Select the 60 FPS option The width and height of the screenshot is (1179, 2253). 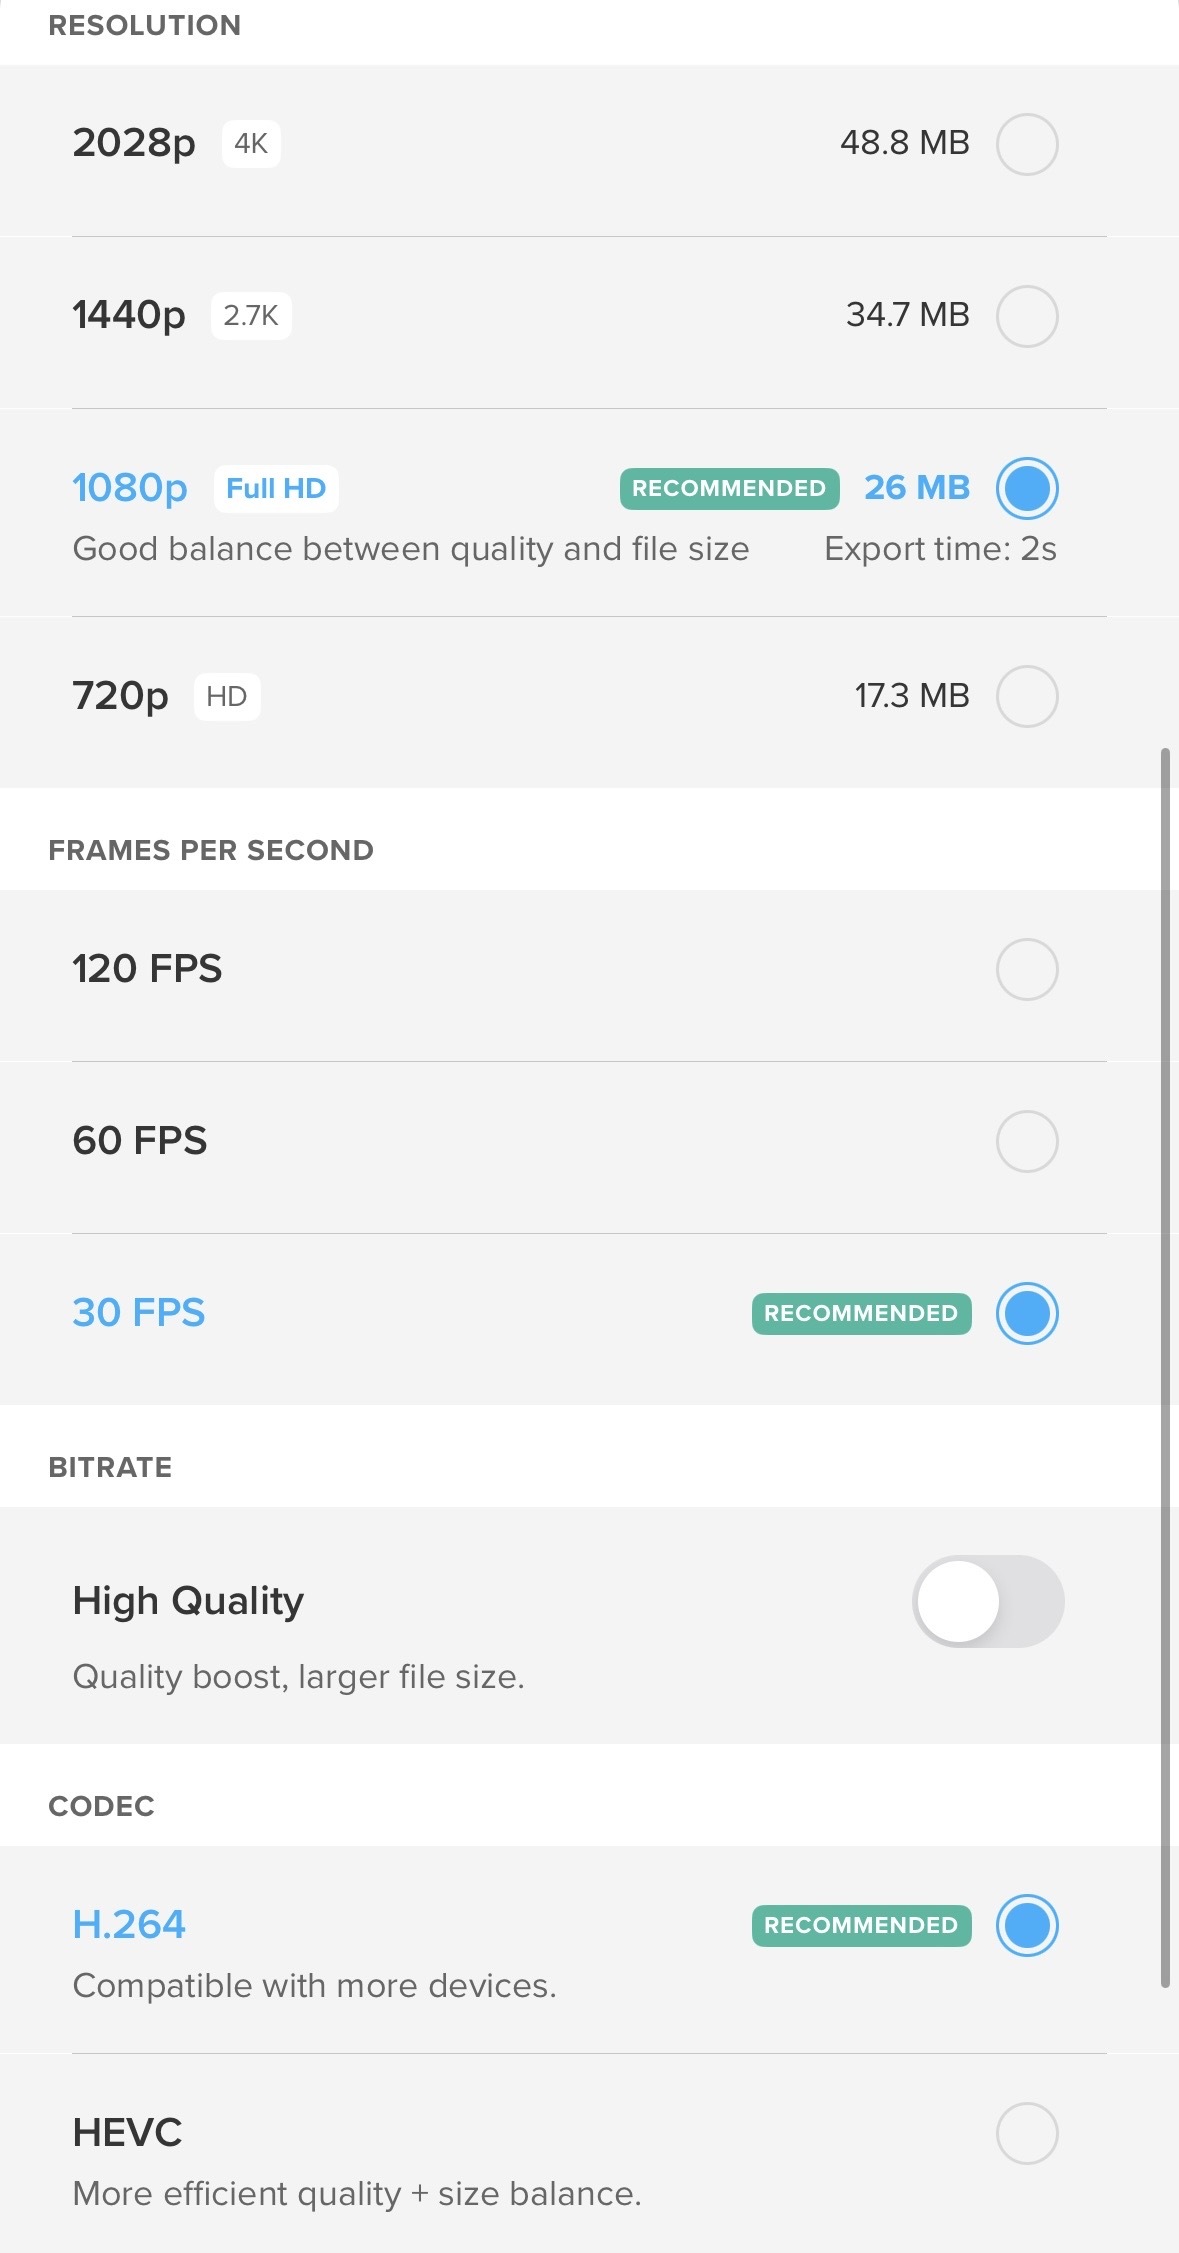pyautogui.click(x=1026, y=1140)
